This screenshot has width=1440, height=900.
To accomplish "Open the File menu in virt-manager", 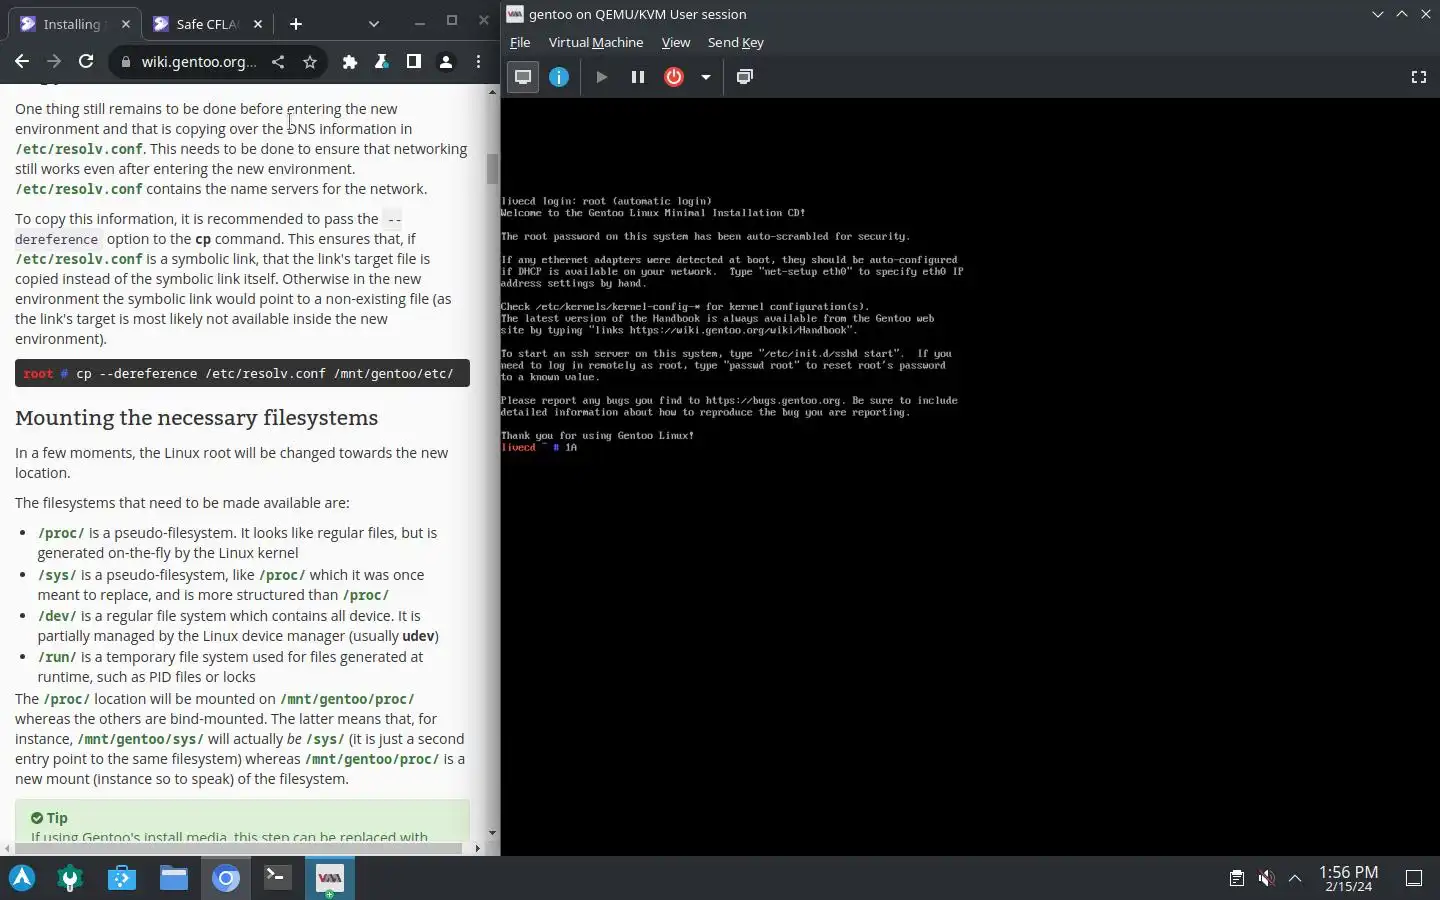I will click(520, 42).
